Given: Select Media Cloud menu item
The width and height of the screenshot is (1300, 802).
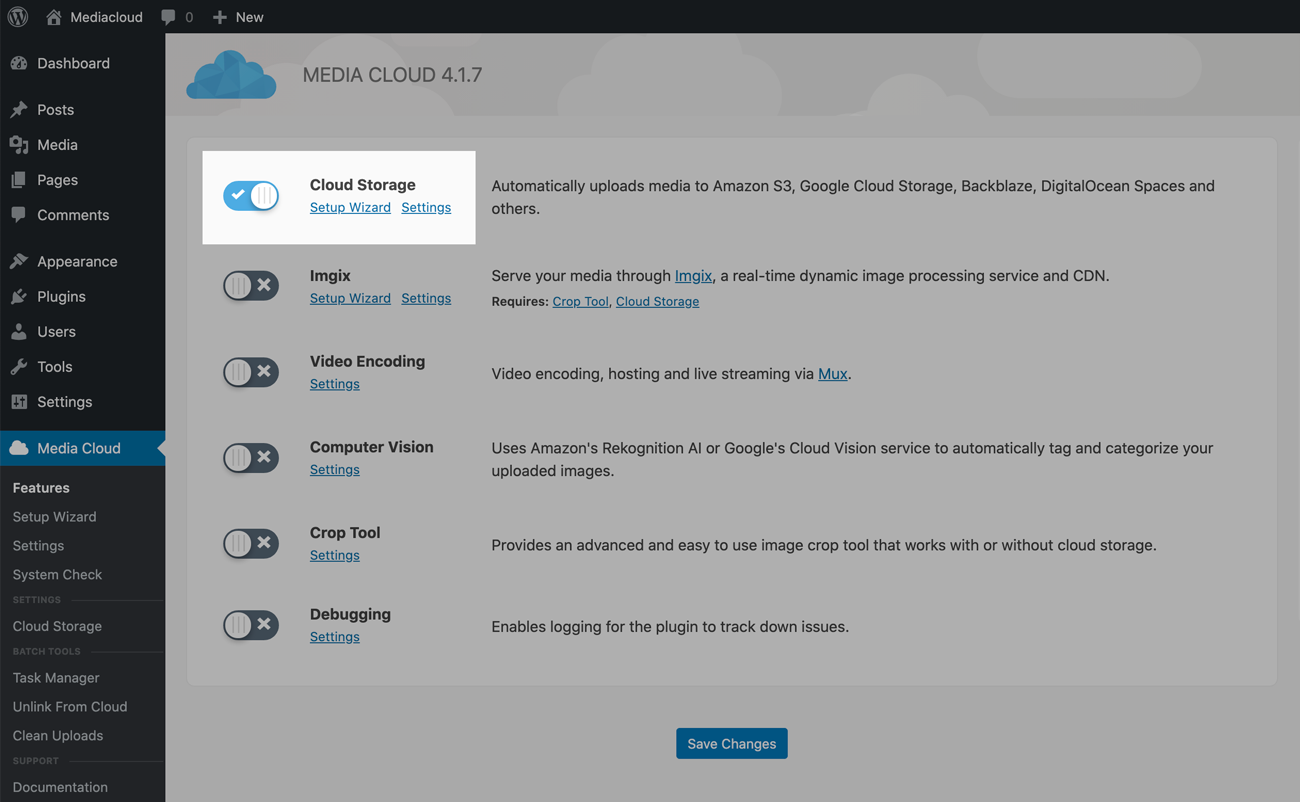Looking at the screenshot, I should 82,448.
